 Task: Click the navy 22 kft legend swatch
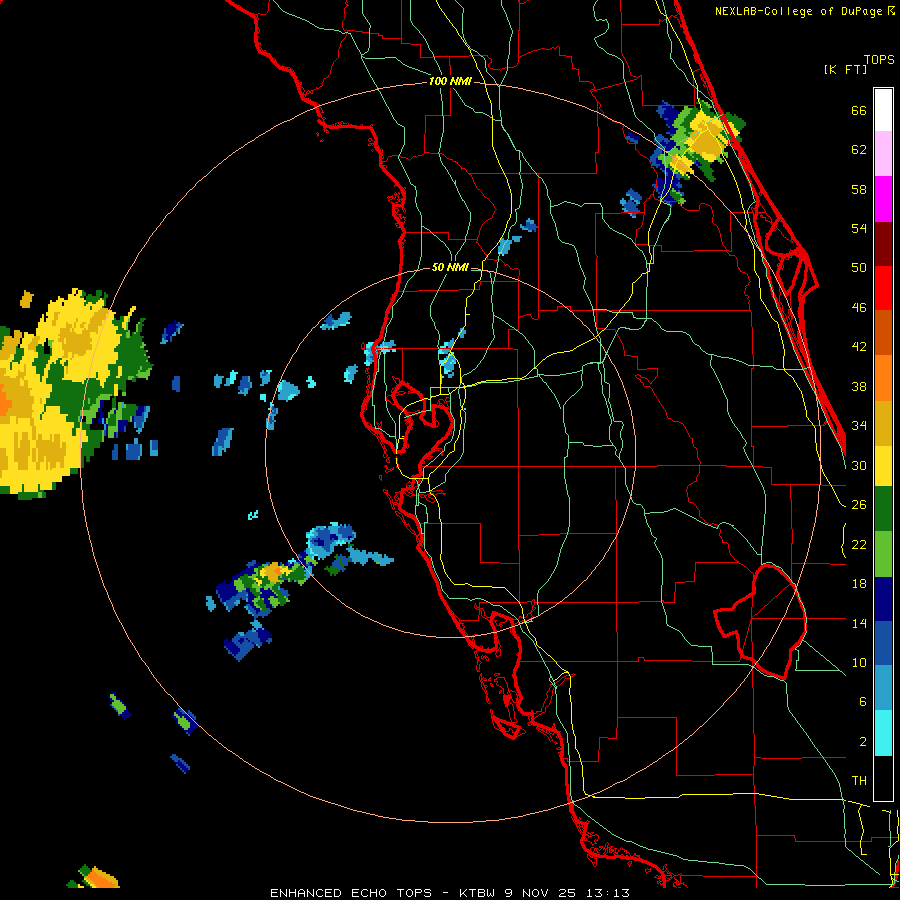[883, 599]
